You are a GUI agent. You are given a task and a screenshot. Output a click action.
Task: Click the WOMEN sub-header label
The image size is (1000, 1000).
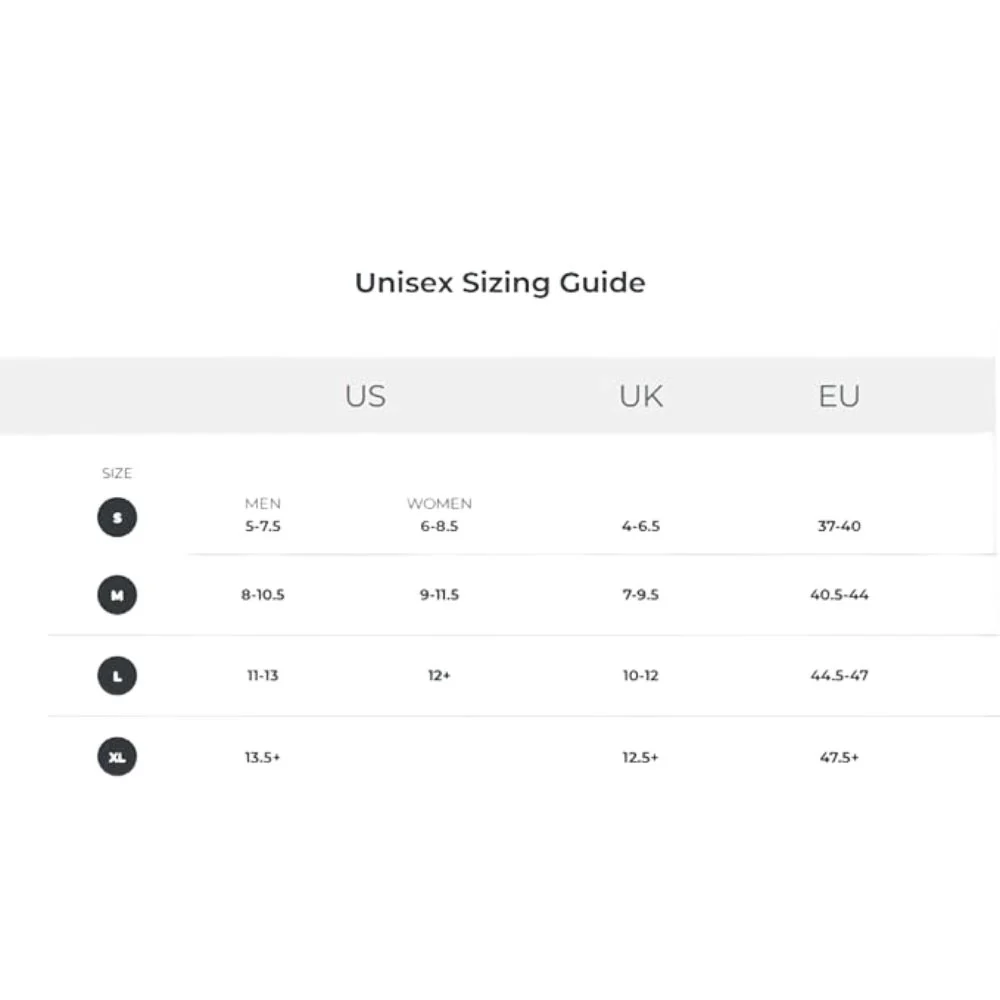pyautogui.click(x=439, y=504)
